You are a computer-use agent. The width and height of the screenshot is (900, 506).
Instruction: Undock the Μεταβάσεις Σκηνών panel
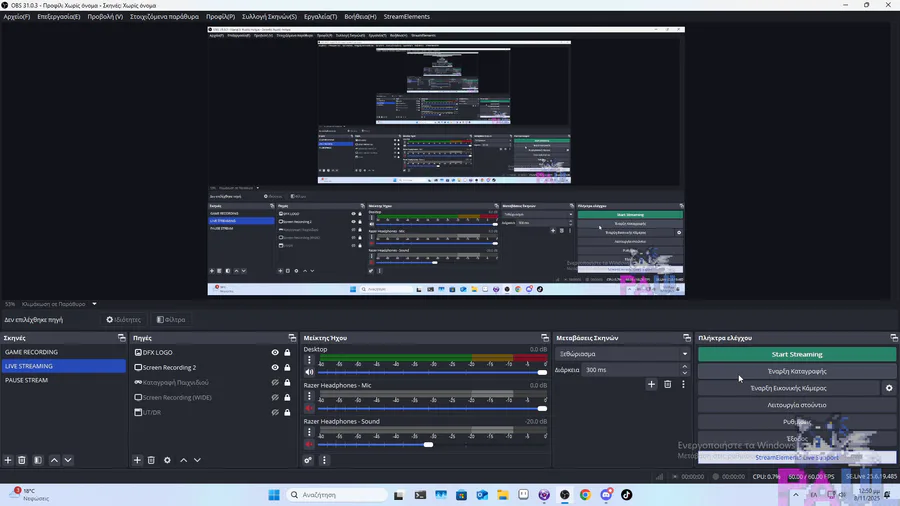[x=686, y=338]
